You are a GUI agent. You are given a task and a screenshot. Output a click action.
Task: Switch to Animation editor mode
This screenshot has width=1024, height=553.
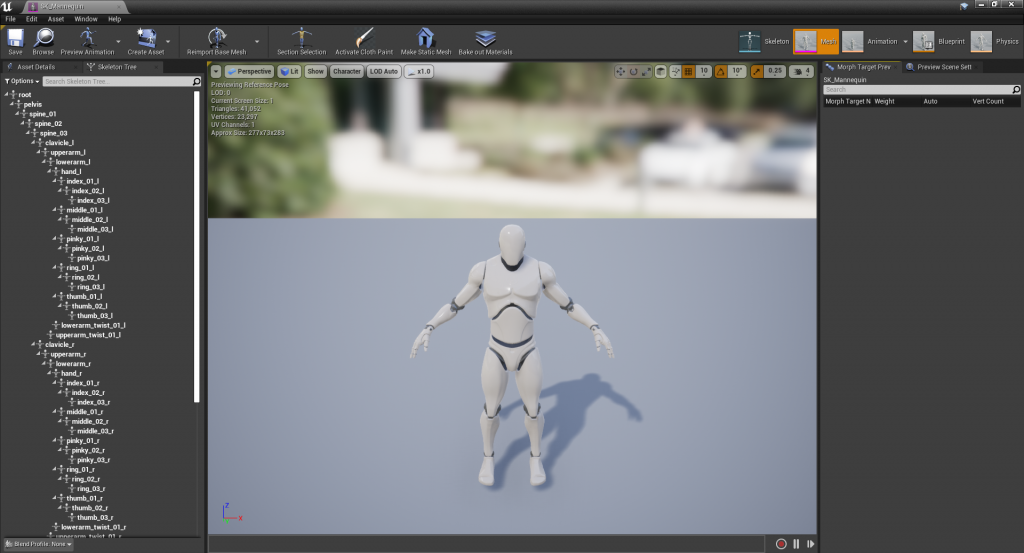[869, 41]
